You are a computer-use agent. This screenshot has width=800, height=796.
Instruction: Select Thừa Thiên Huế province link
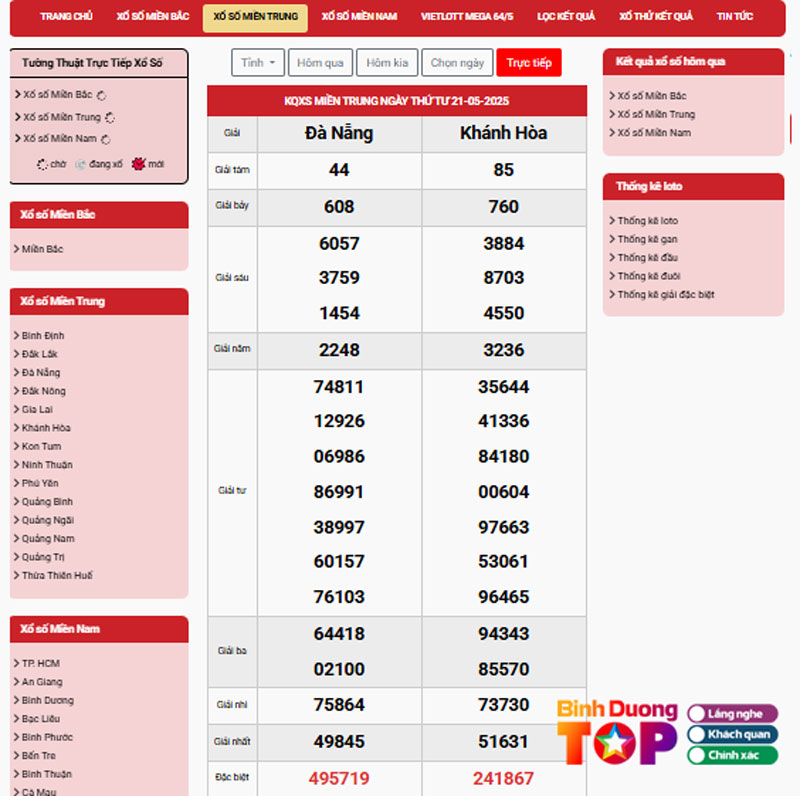coord(57,576)
